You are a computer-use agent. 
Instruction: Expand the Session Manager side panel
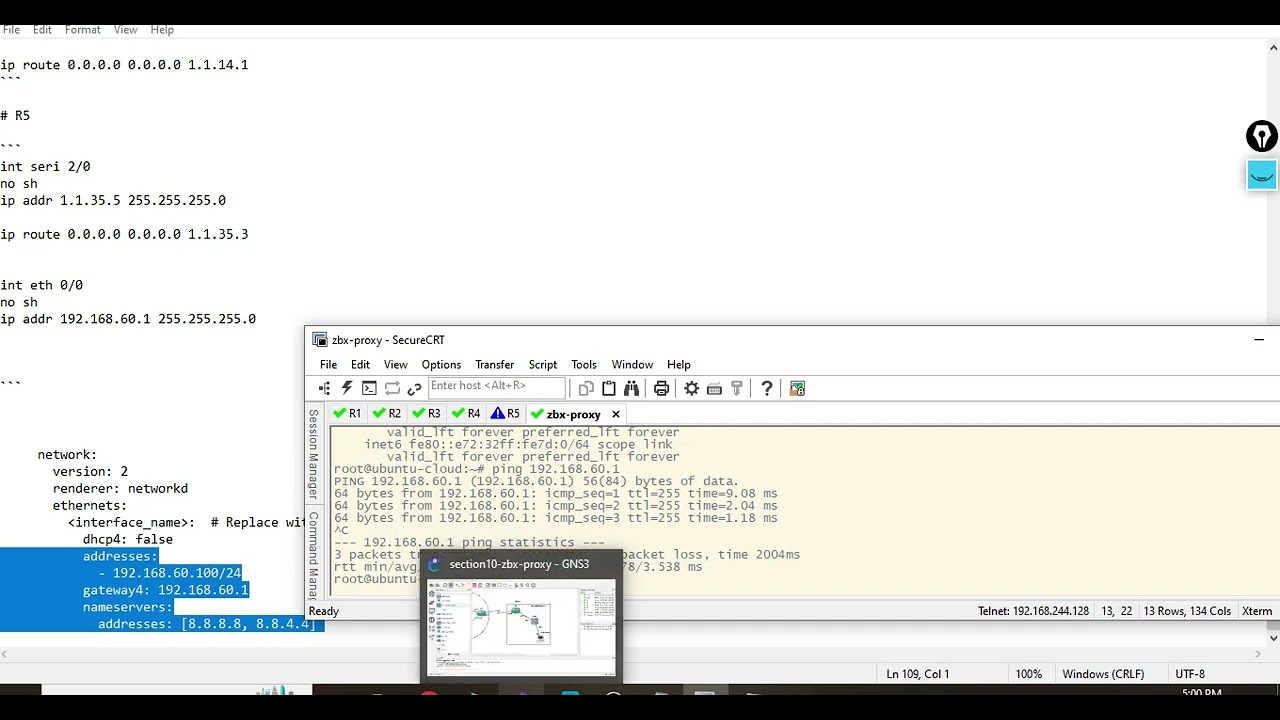click(313, 454)
